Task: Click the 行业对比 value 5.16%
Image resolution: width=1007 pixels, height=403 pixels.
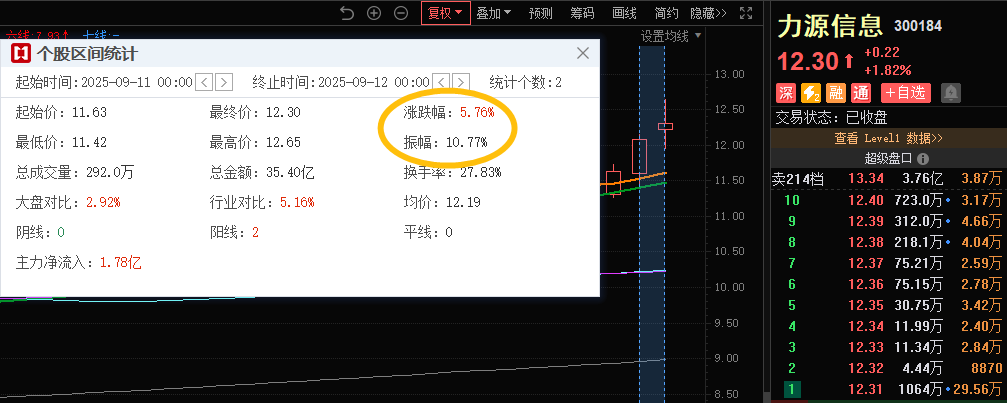Action: click(297, 202)
